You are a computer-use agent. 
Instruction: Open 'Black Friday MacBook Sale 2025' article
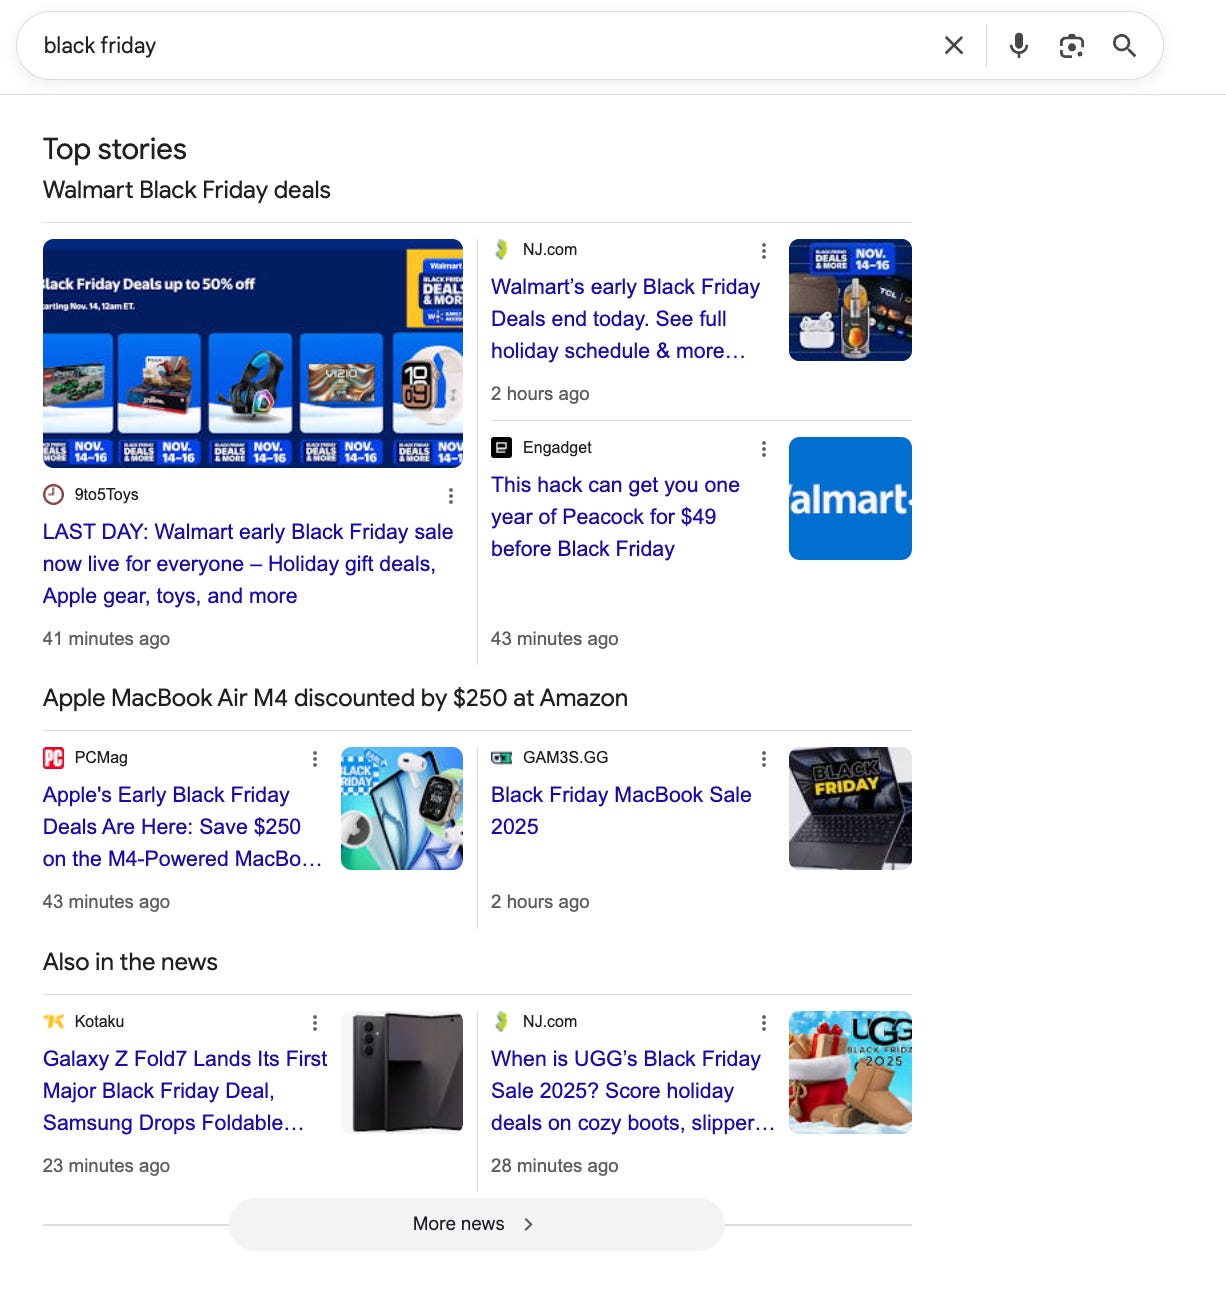point(621,811)
